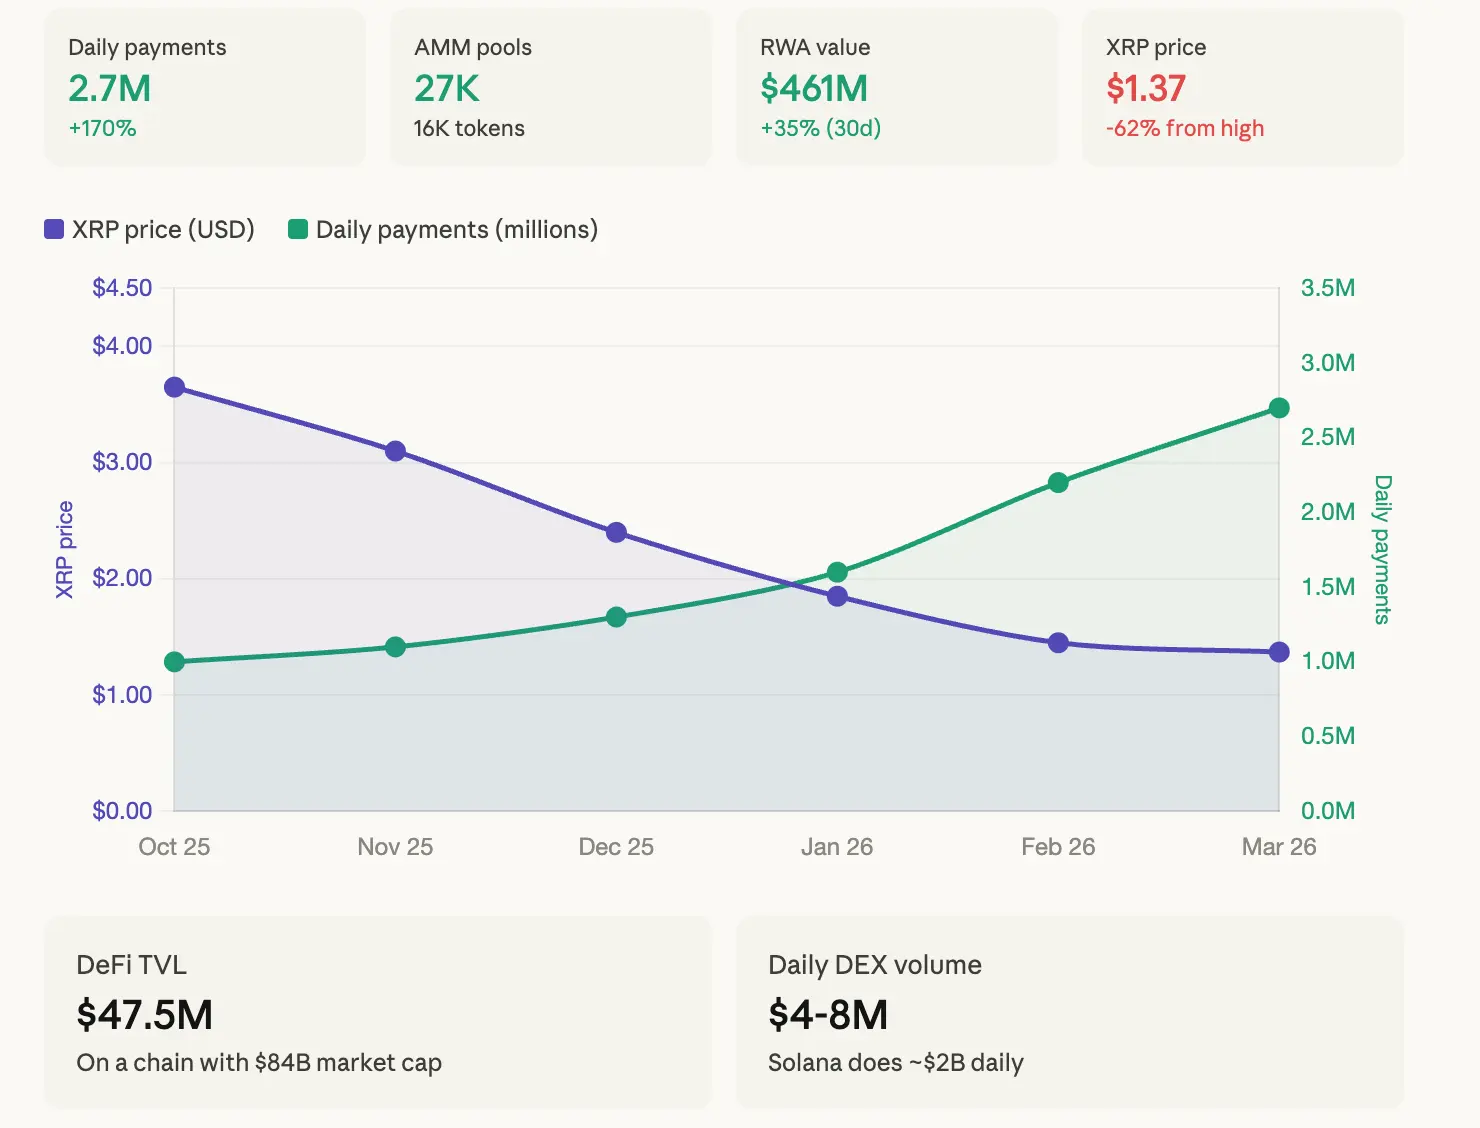
Task: Click the XRP price $1.37 card
Action: (x=1242, y=86)
